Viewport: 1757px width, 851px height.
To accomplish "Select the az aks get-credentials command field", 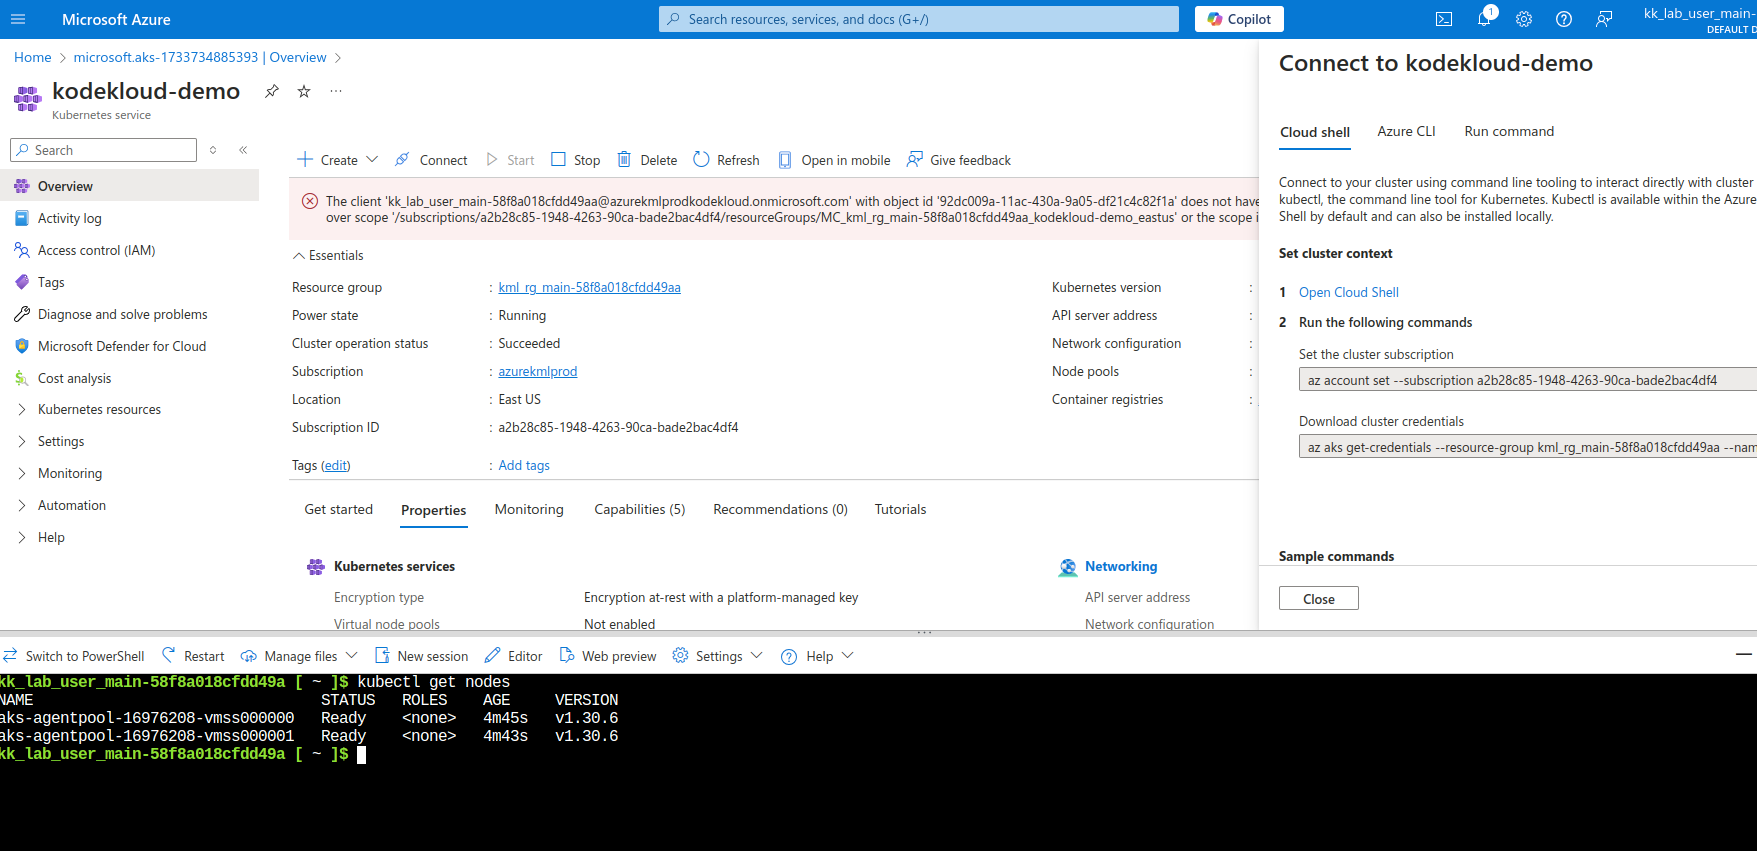I will click(1528, 447).
